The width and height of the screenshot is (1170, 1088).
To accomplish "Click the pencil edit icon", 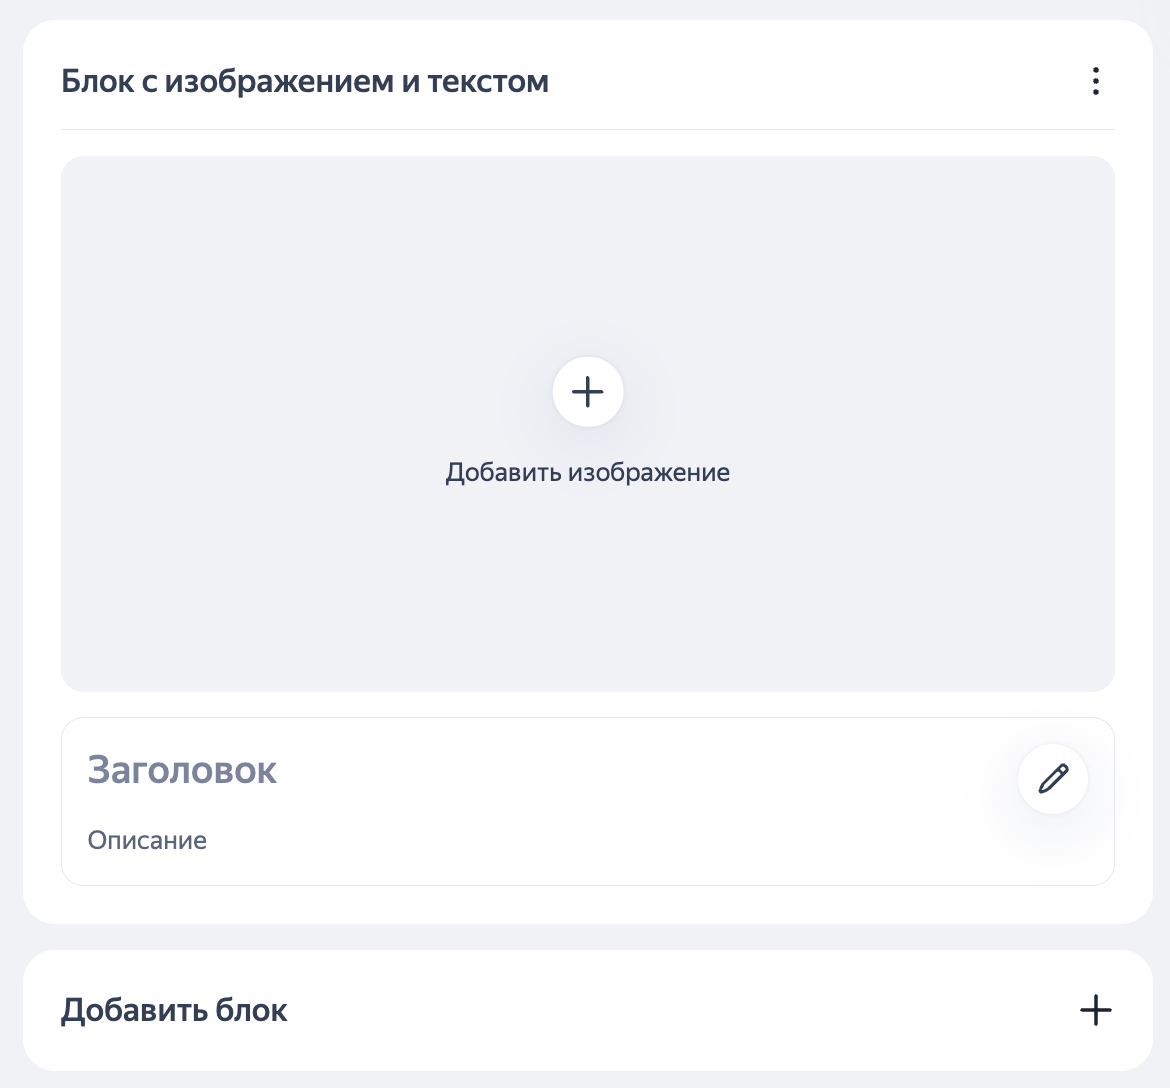I will pos(1053,779).
